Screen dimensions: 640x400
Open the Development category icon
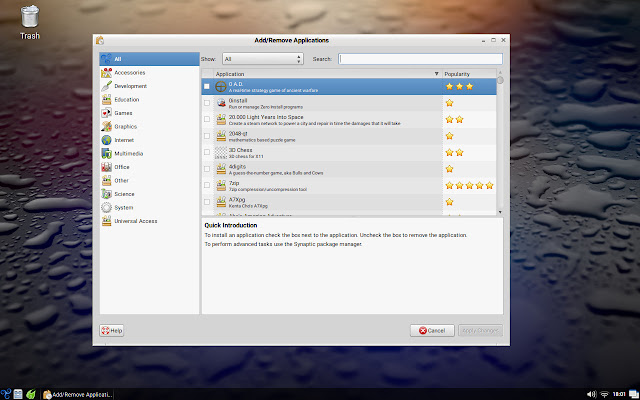[107, 86]
